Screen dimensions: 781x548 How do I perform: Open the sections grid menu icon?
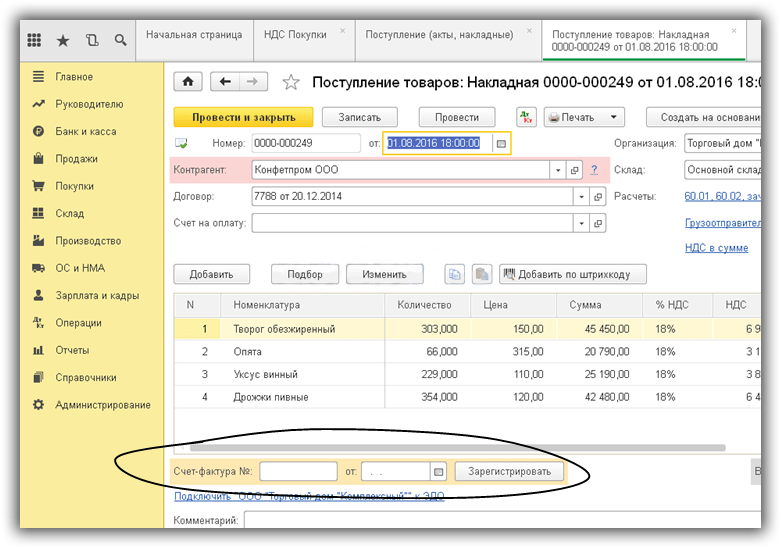pyautogui.click(x=34, y=40)
